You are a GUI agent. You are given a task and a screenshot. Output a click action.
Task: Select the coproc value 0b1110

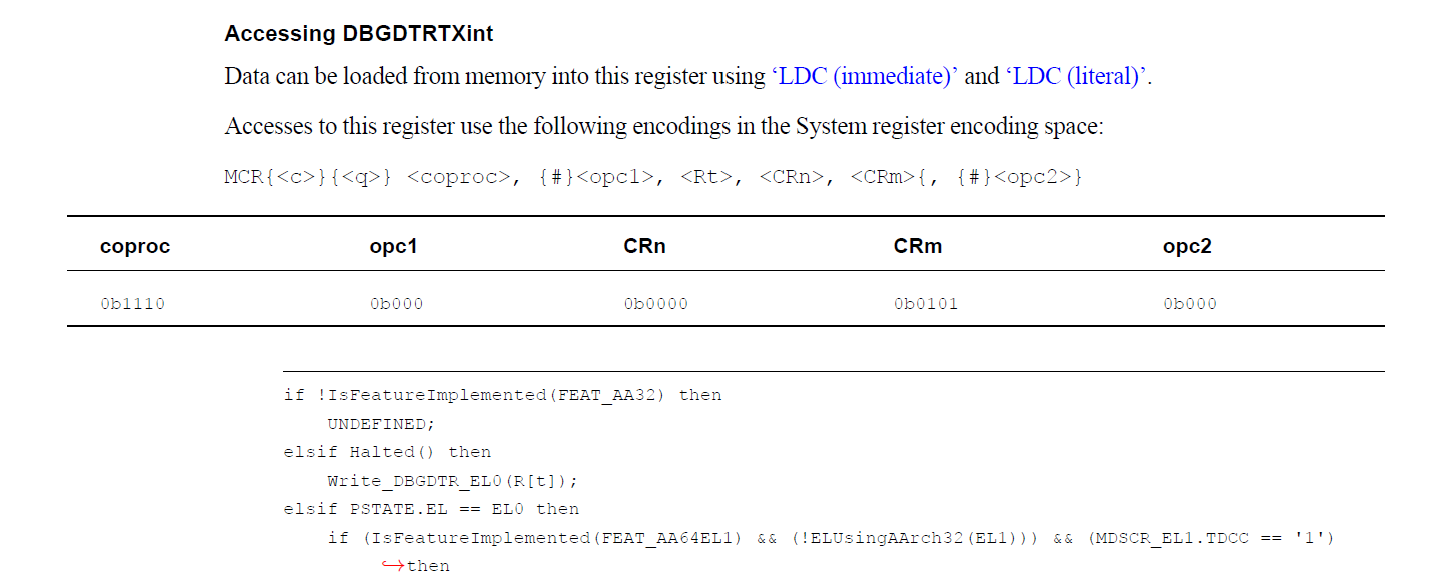pos(132,304)
